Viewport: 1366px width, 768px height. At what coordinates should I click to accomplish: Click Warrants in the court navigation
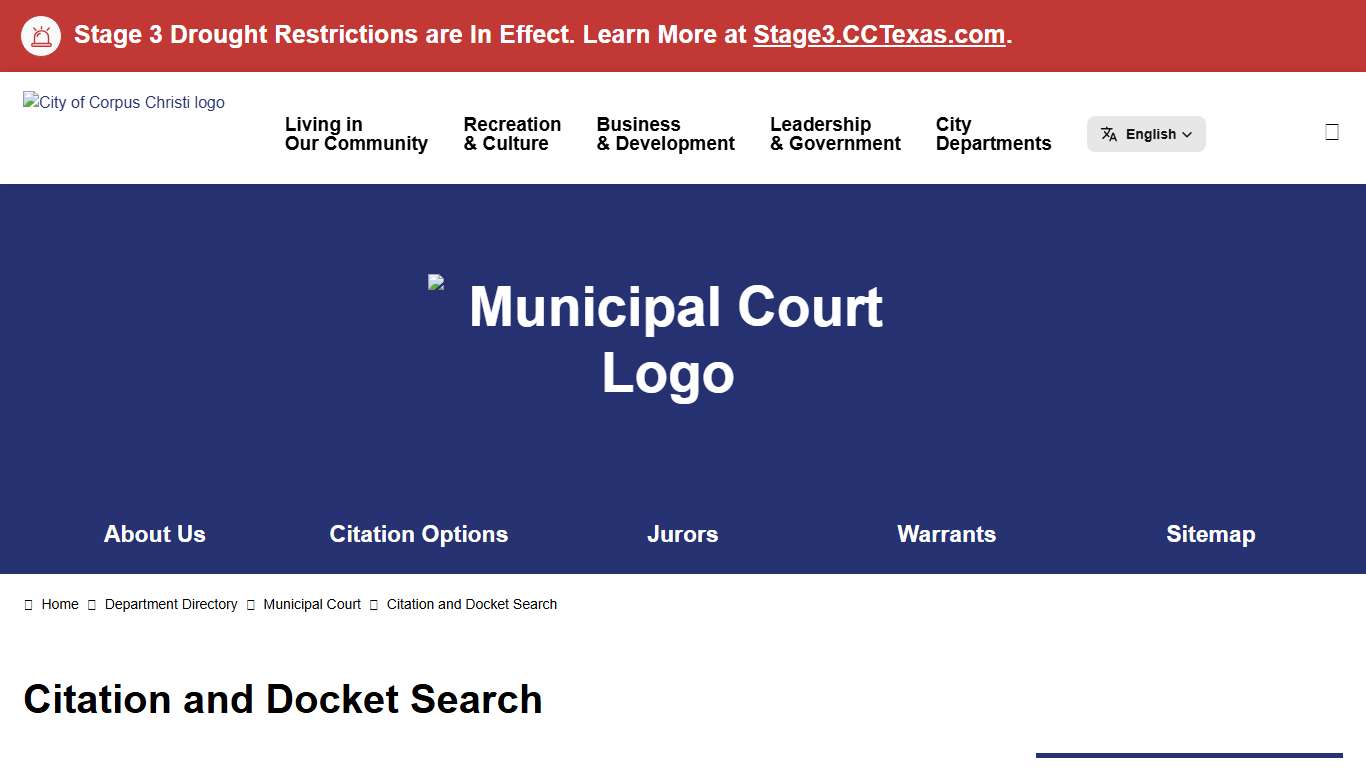pyautogui.click(x=946, y=534)
